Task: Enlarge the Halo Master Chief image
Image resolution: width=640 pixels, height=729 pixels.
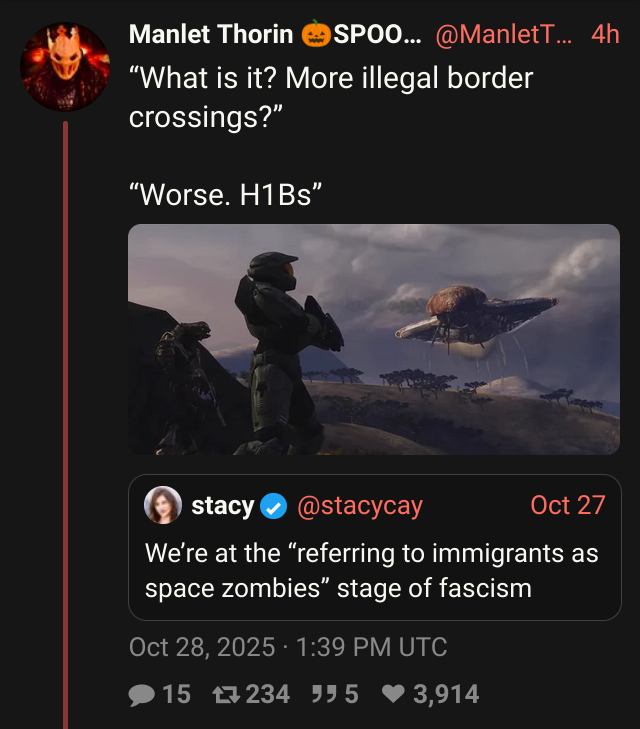Action: coord(374,339)
